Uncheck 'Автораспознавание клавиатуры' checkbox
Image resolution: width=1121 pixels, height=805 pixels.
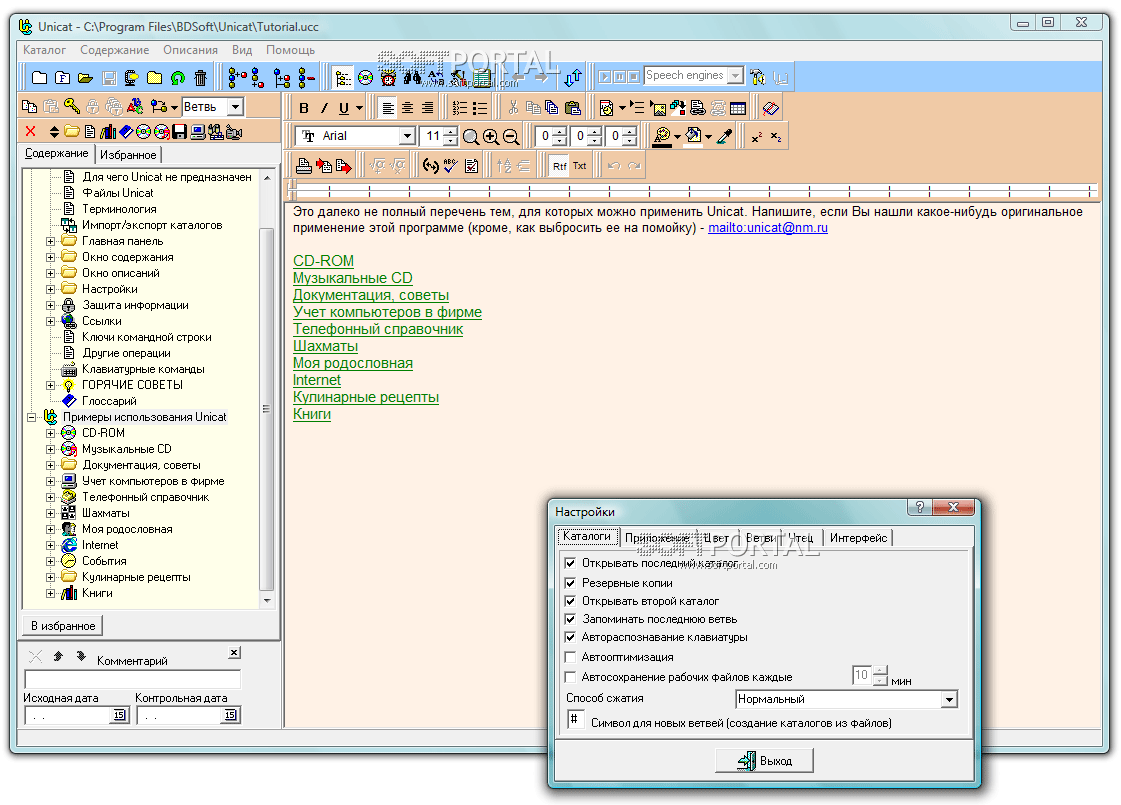(x=570, y=637)
